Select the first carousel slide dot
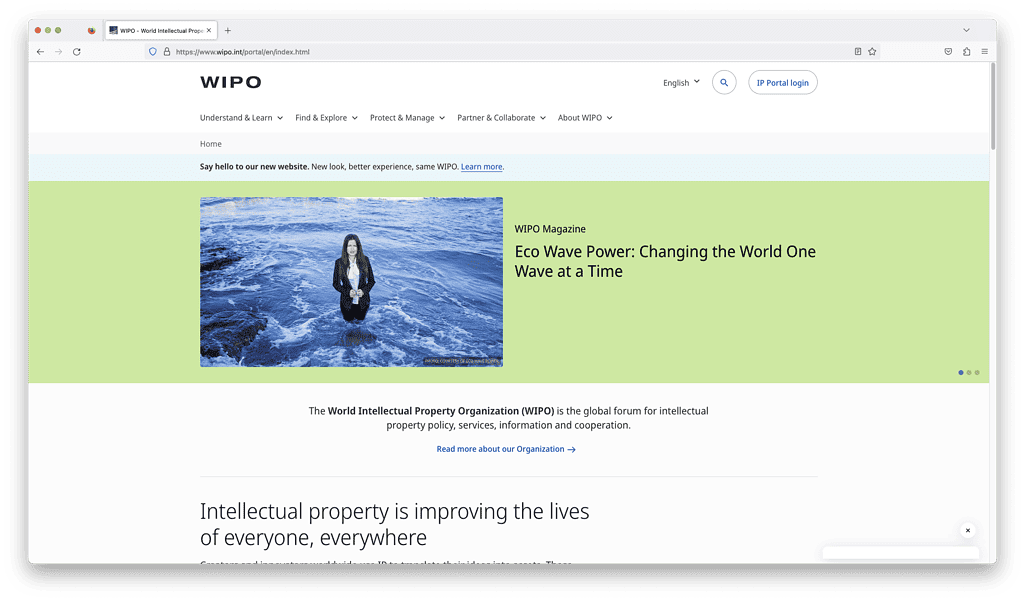Viewport: 1023px width, 601px height. click(960, 373)
